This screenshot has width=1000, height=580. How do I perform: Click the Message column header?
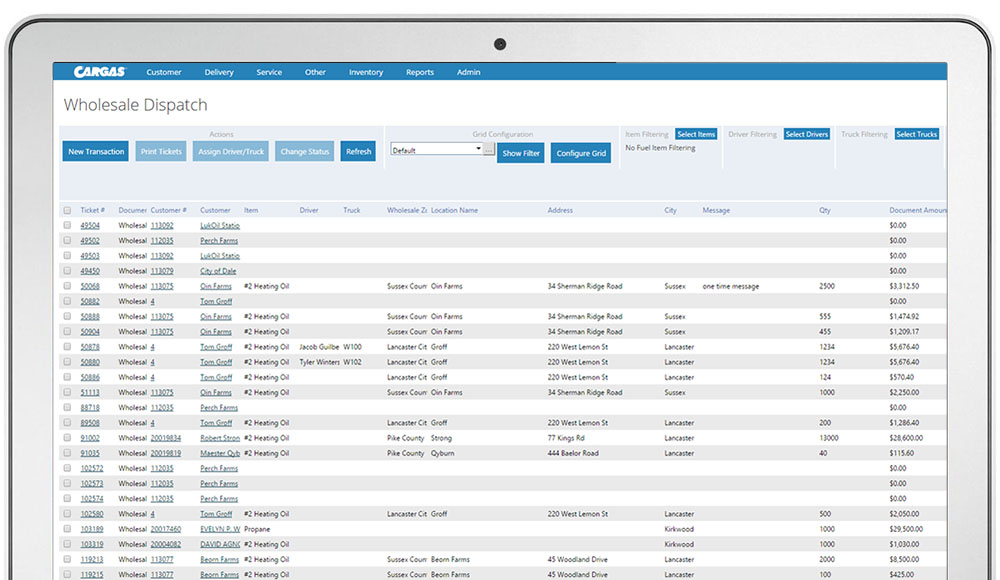(716, 210)
